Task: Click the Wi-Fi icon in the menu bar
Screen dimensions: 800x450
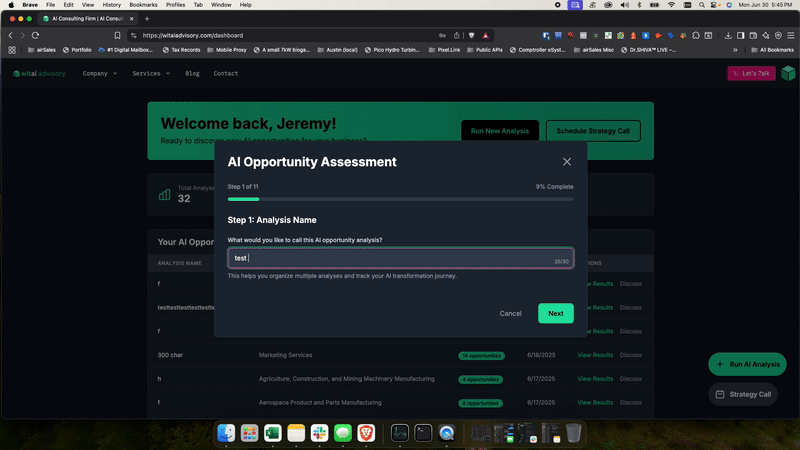Action: (671, 5)
